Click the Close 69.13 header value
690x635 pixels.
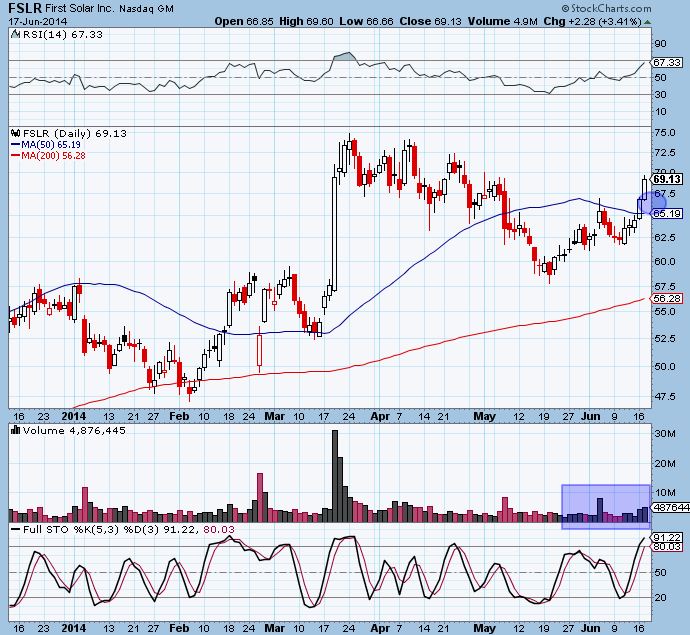(x=430, y=21)
